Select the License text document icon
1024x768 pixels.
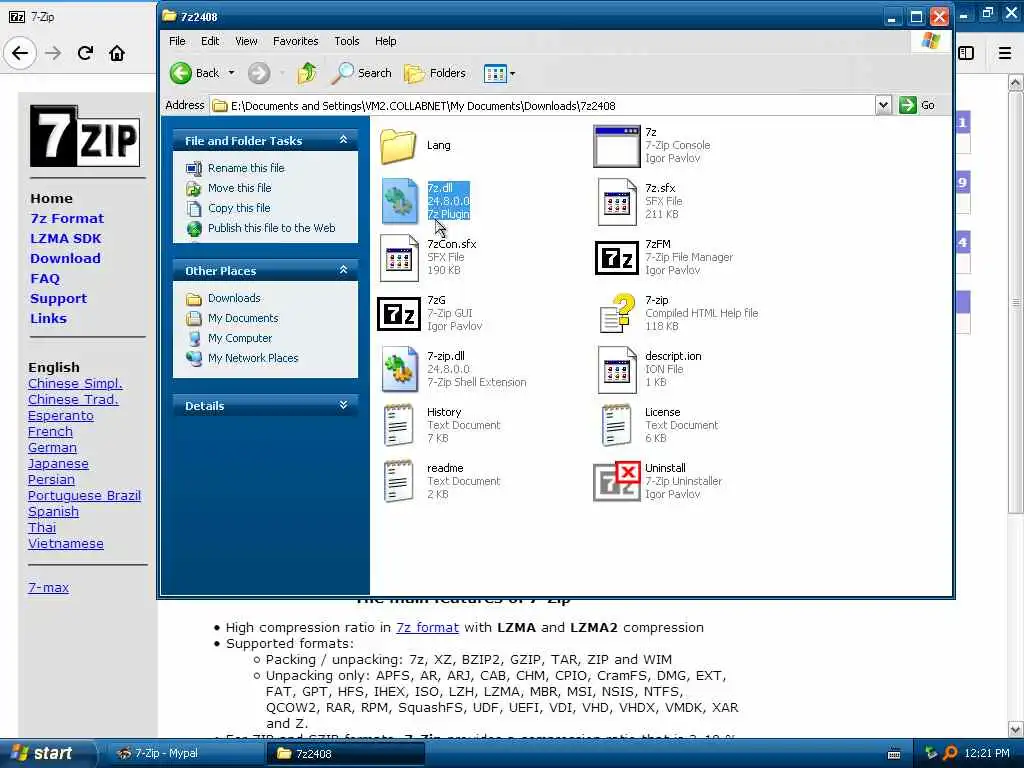616,425
